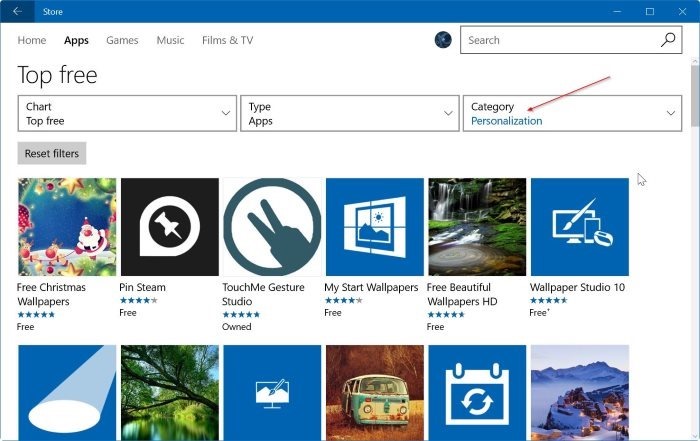Click the search magnifier icon

[668, 40]
